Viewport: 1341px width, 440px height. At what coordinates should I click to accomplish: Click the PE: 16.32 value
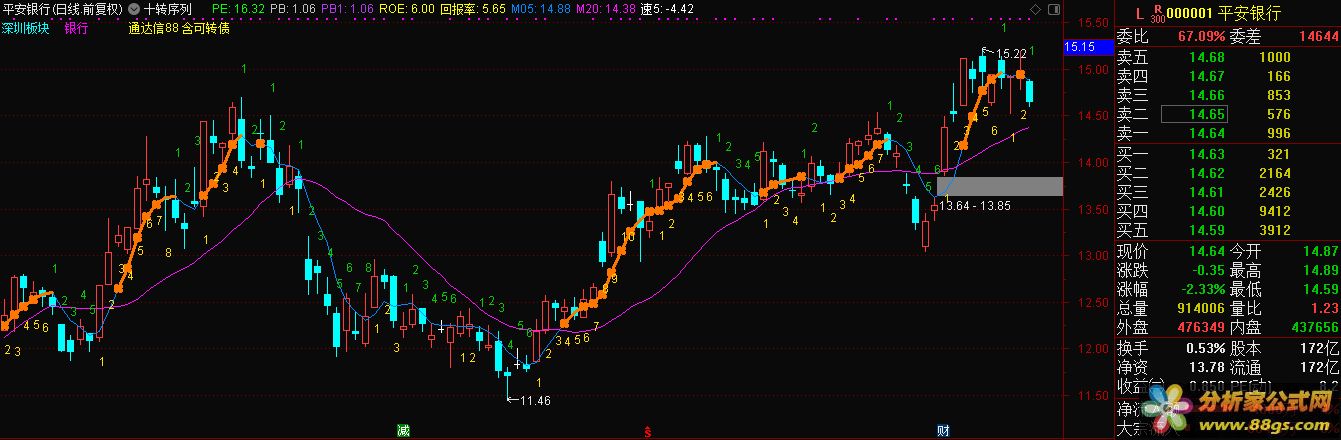[240, 8]
